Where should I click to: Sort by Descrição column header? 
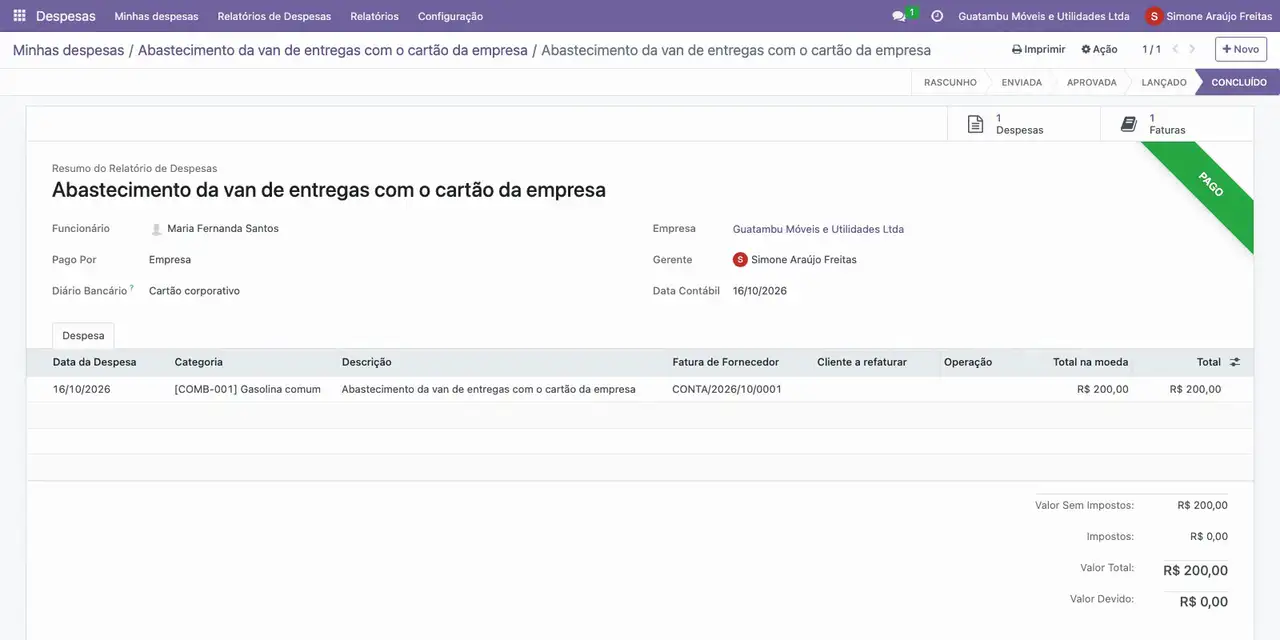(367, 362)
